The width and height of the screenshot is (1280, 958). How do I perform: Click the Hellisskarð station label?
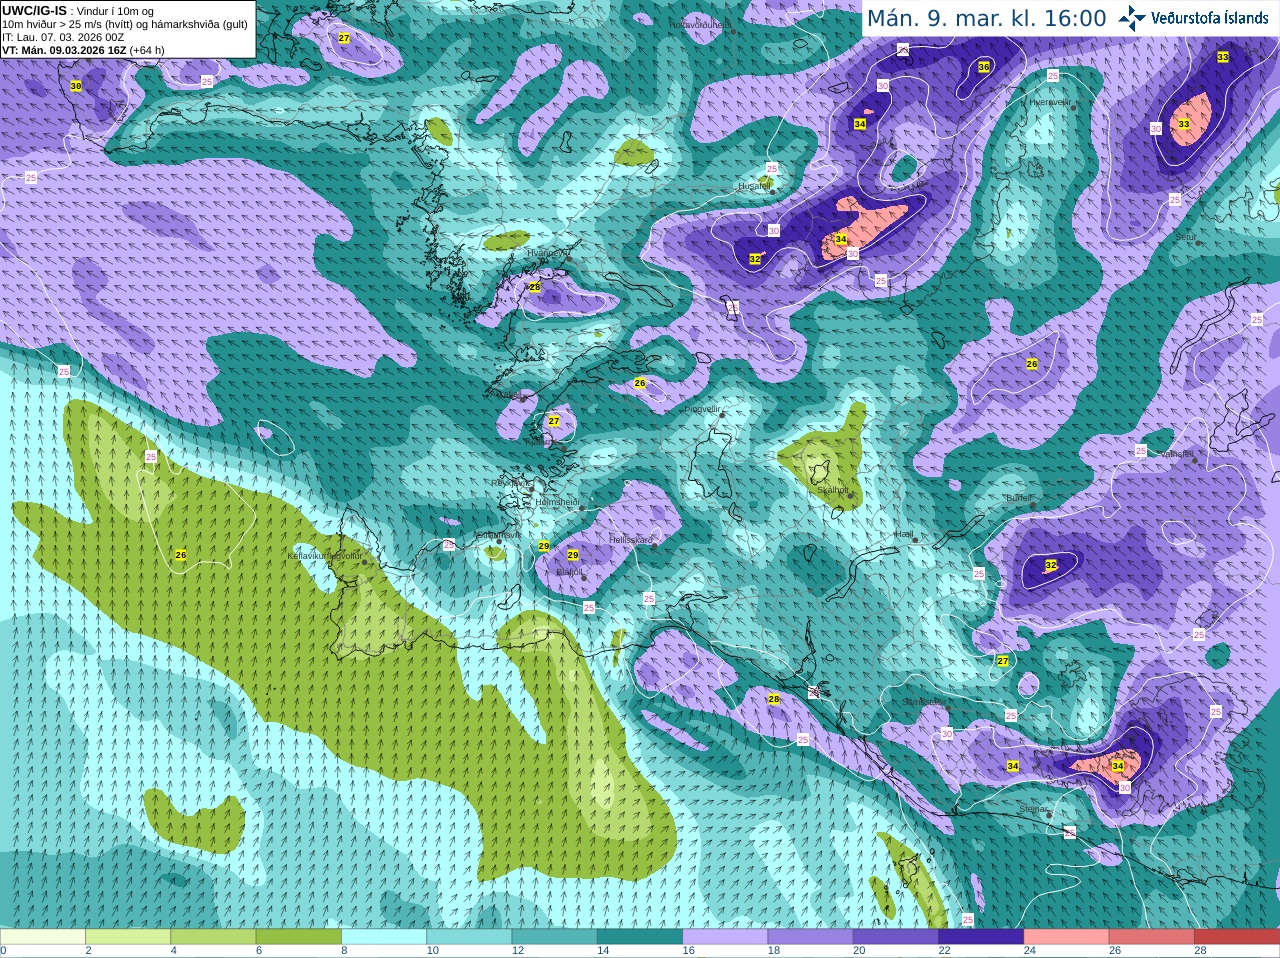click(x=631, y=540)
